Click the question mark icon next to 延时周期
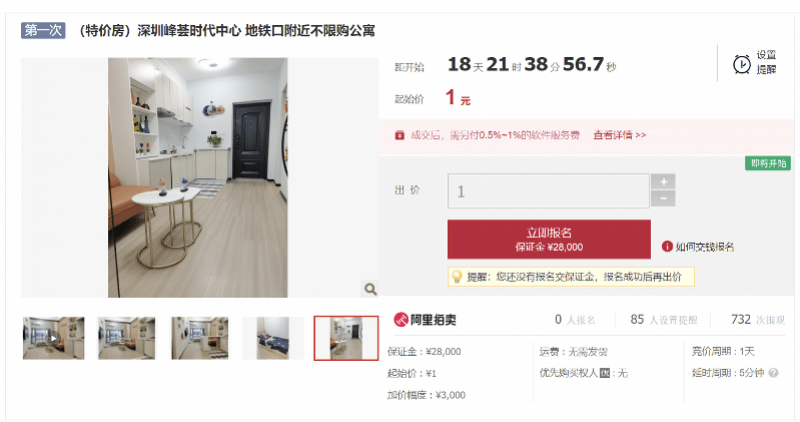The image size is (800, 422). [x=773, y=373]
